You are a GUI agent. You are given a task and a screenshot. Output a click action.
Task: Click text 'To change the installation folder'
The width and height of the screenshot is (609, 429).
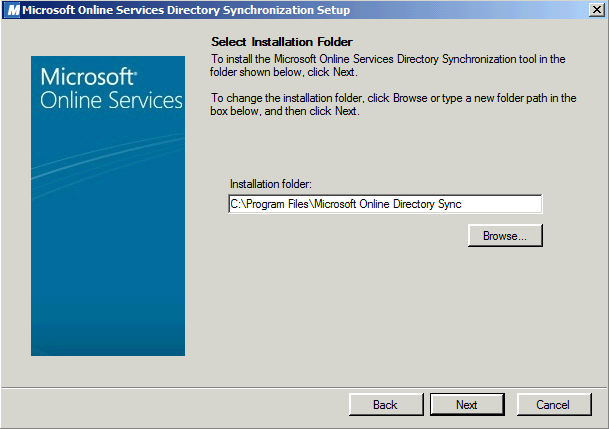(x=287, y=98)
